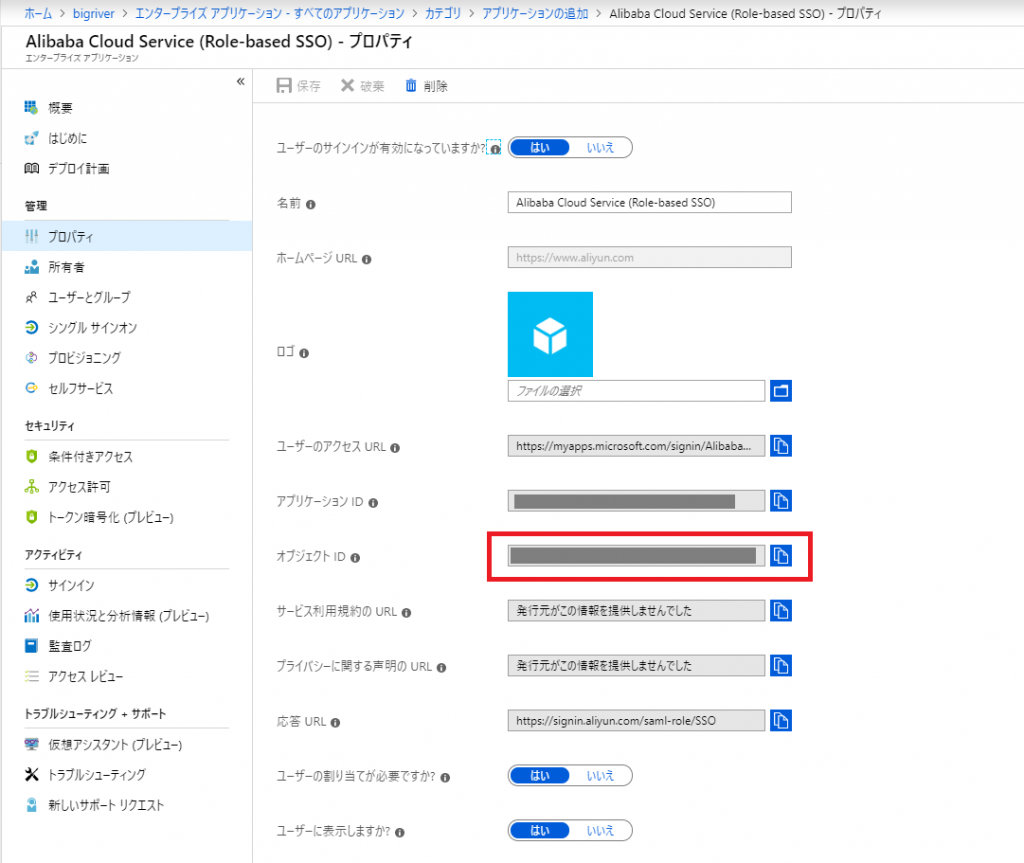Click the ファイルの選択 file input

(x=636, y=391)
